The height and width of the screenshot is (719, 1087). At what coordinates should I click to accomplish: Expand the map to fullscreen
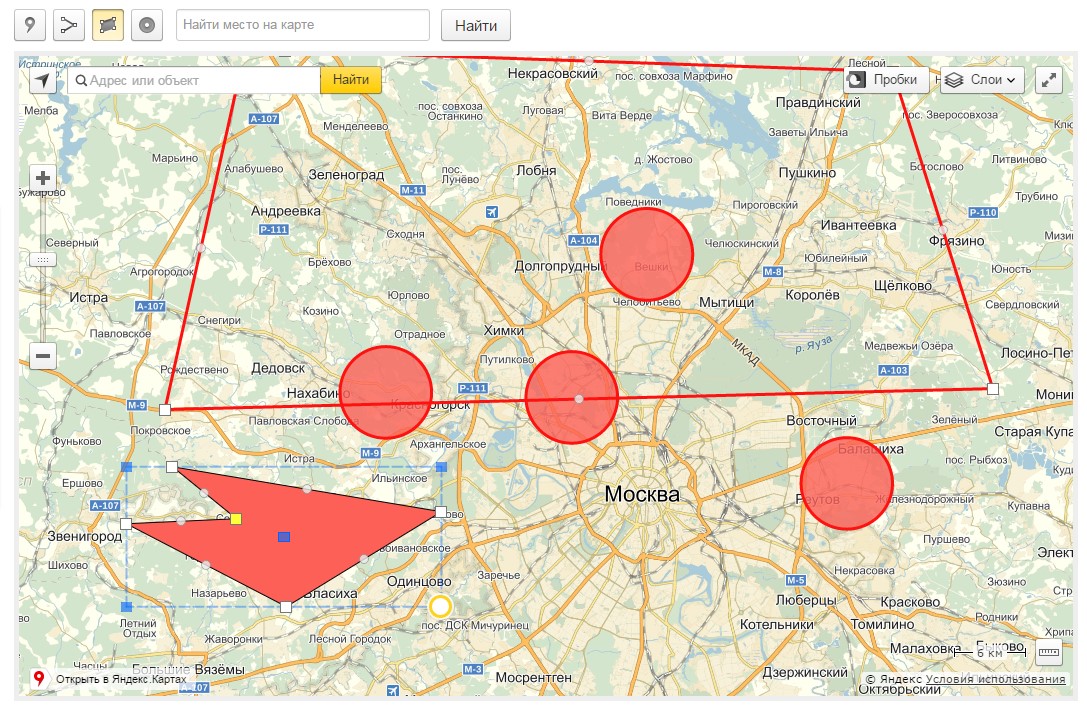1049,80
